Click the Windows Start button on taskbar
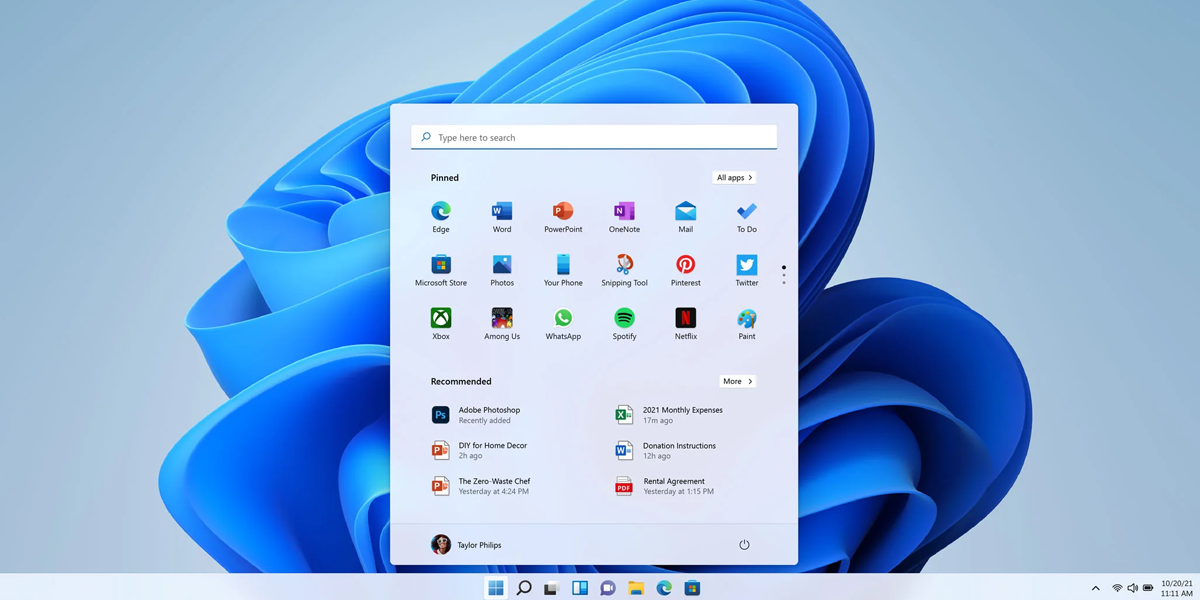The height and width of the screenshot is (600, 1200). pyautogui.click(x=496, y=588)
